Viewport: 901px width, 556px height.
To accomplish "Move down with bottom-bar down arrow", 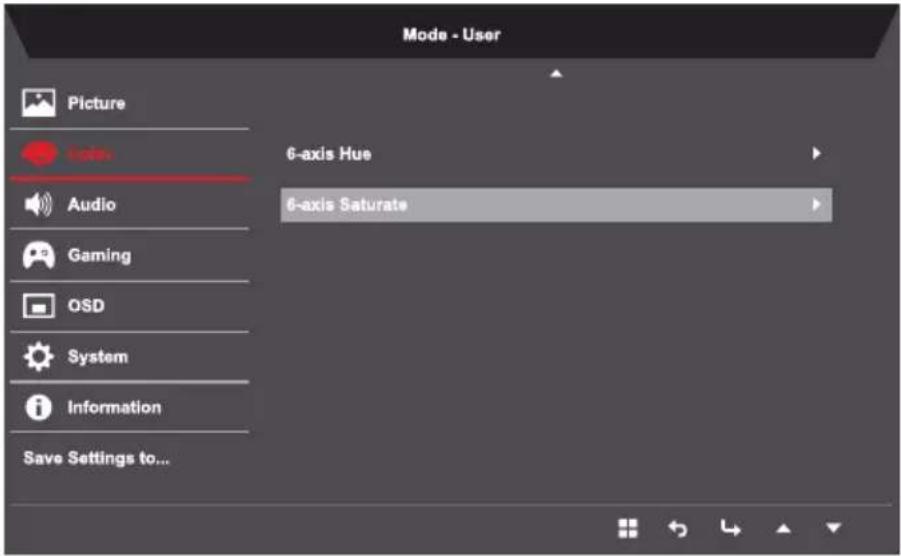I will click(x=833, y=527).
